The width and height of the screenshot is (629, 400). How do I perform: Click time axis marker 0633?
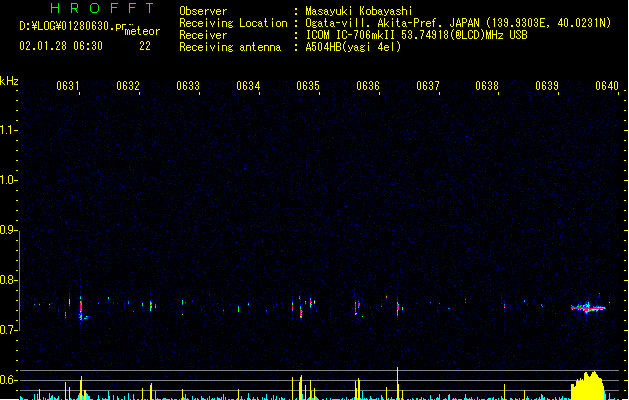188,86
